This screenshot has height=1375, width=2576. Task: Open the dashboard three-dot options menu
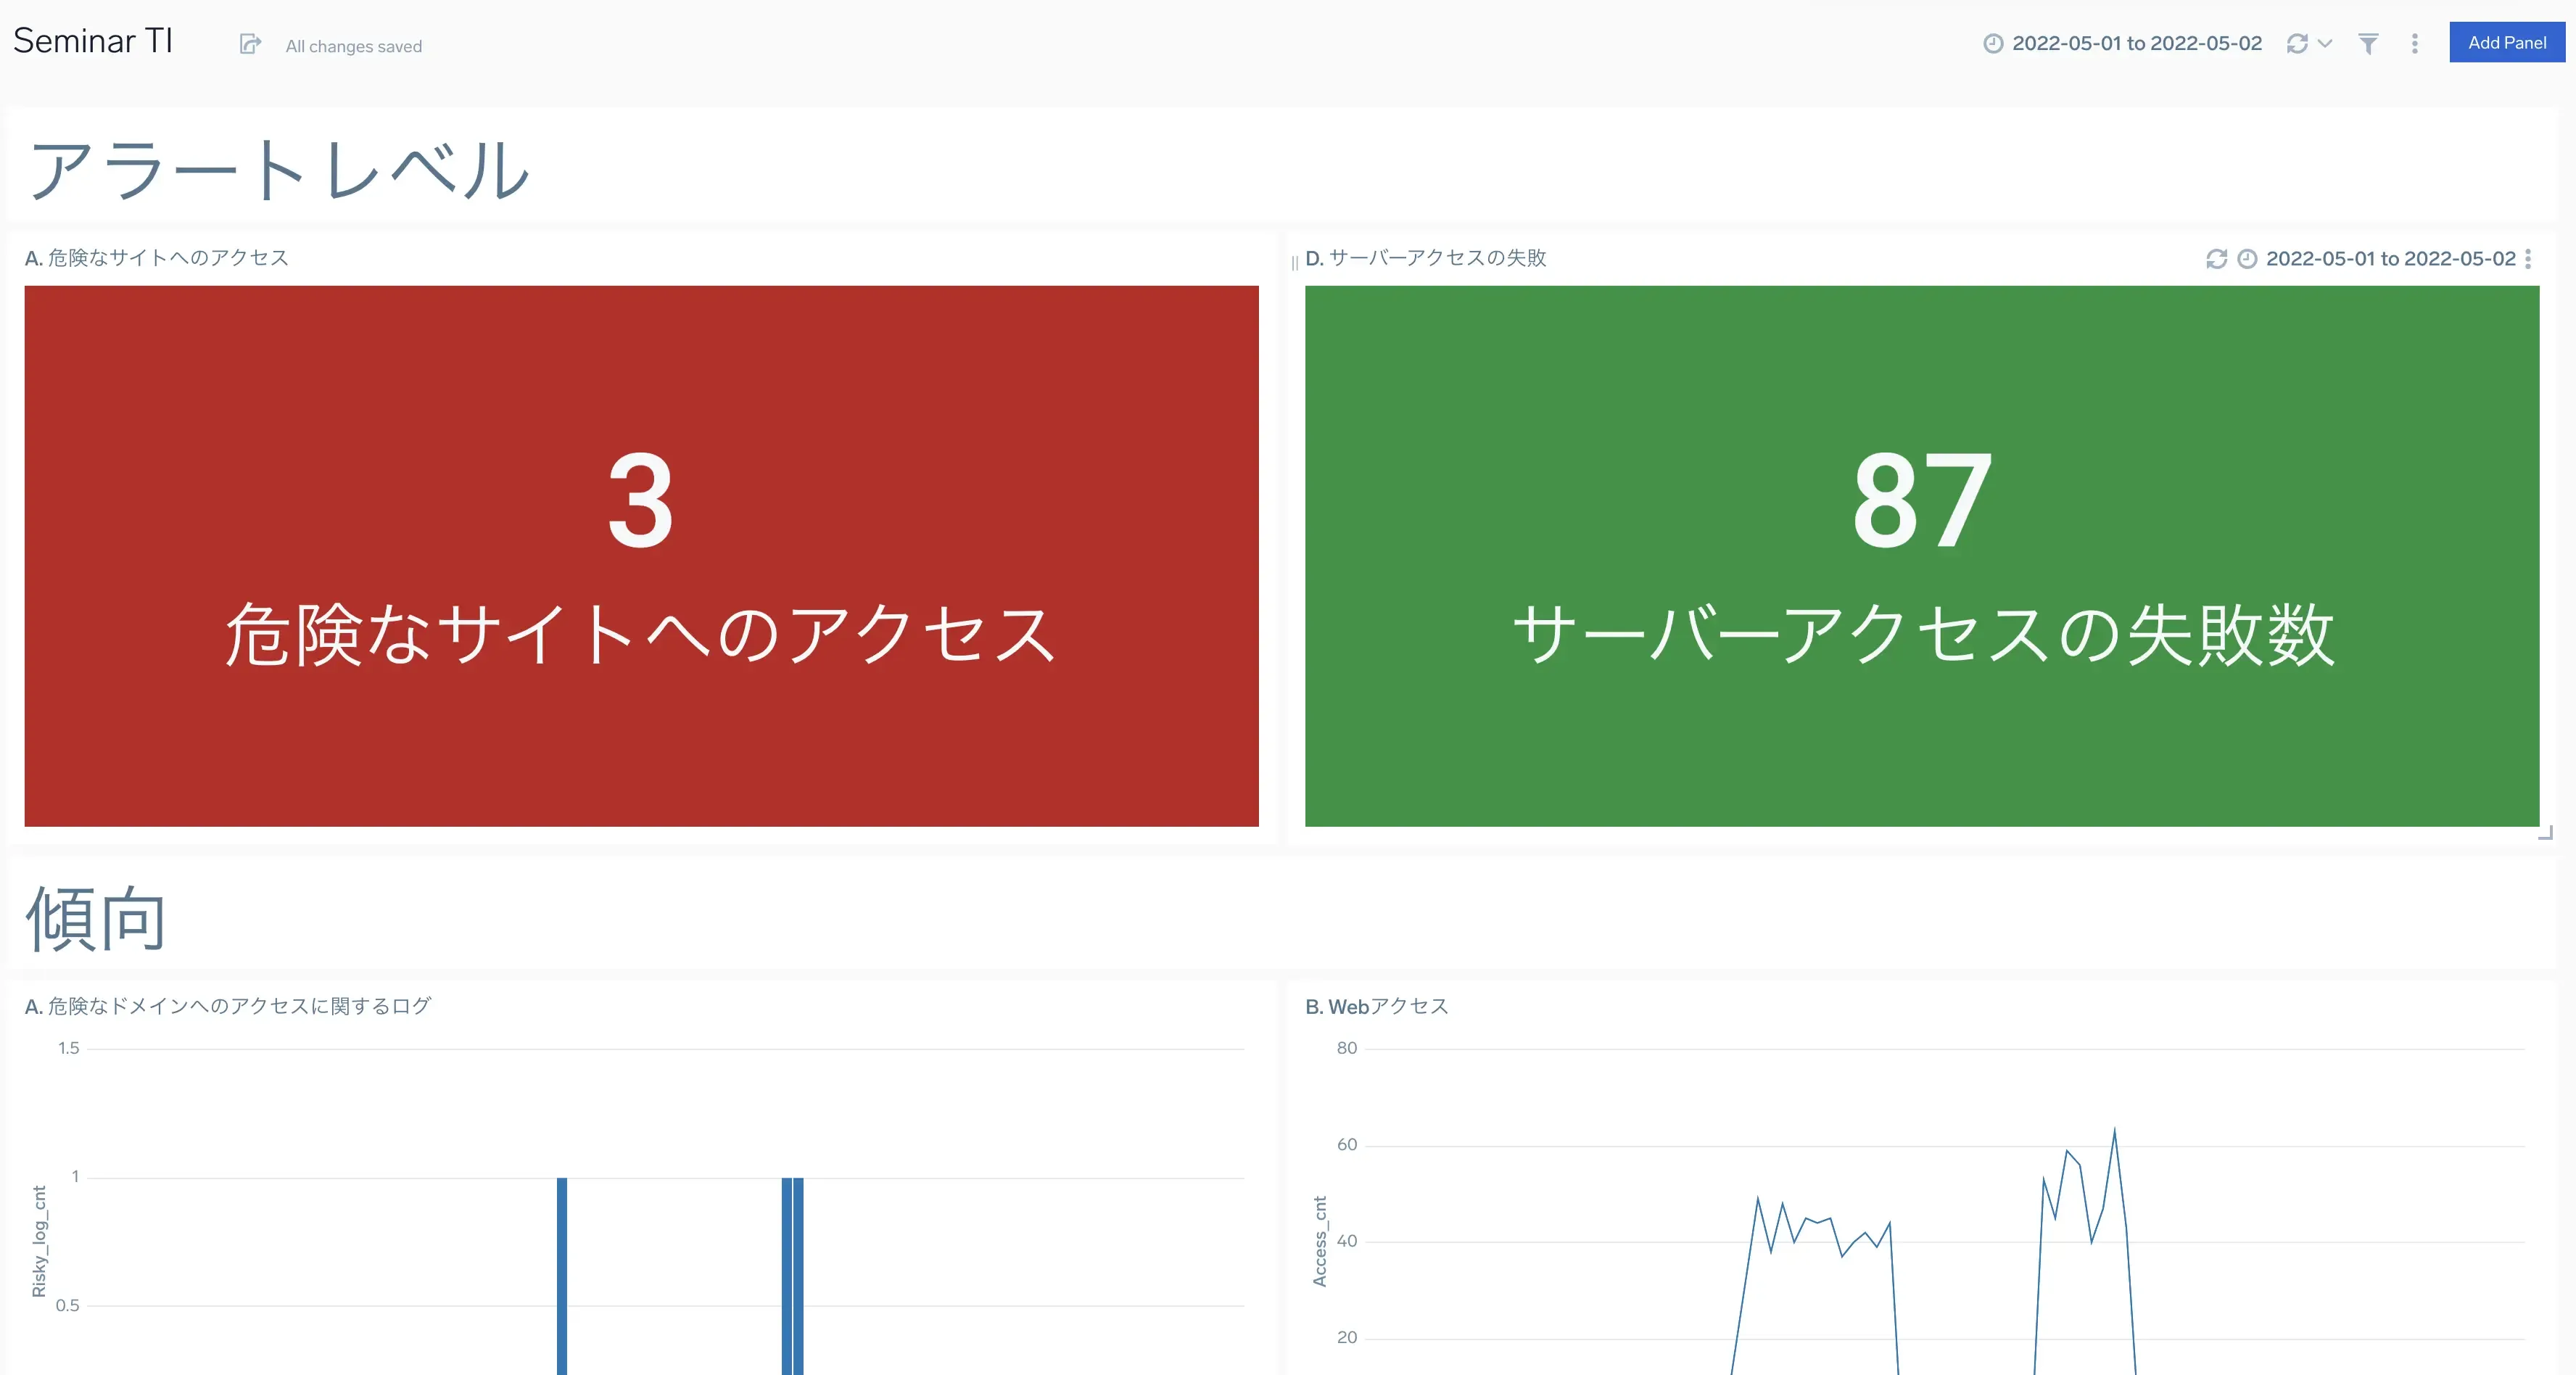[2414, 44]
